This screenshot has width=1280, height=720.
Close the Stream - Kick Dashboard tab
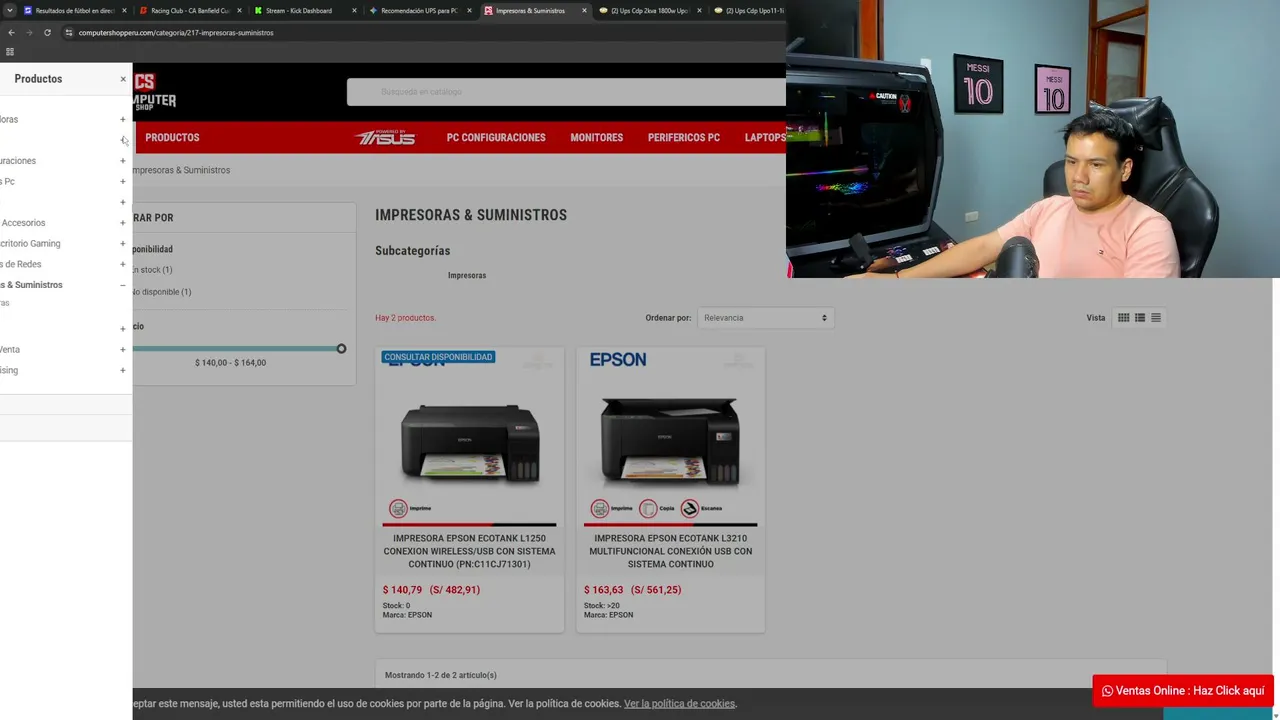pos(354,11)
